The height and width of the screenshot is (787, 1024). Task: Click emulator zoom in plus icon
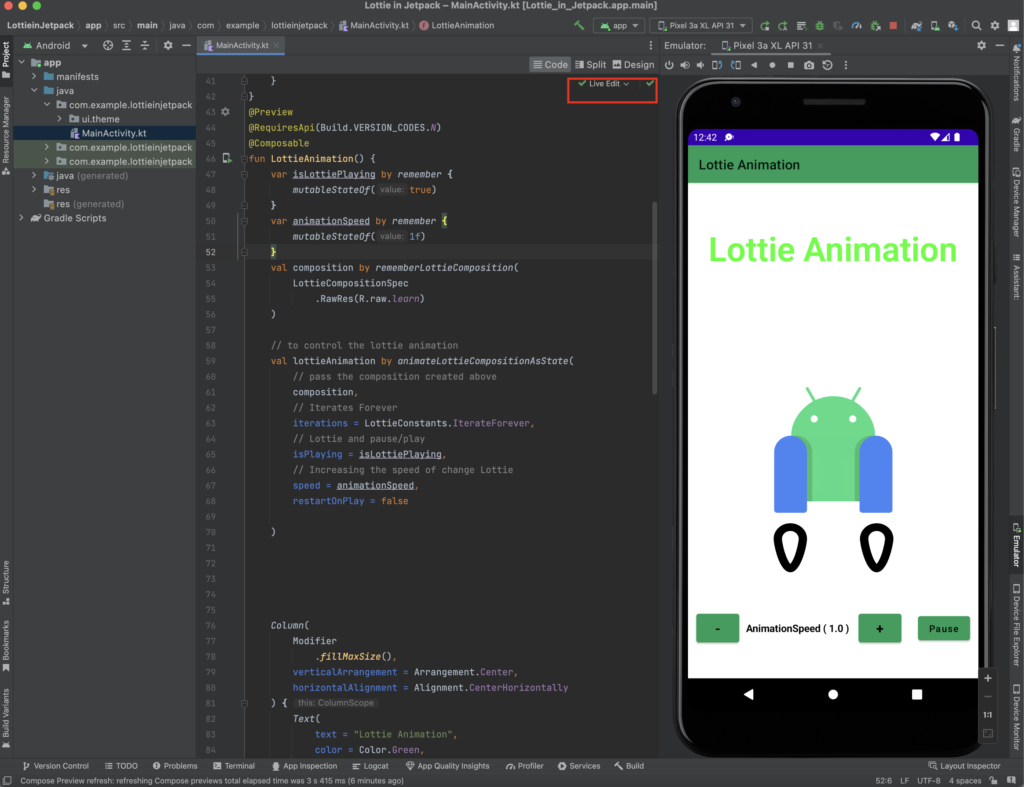(x=988, y=678)
